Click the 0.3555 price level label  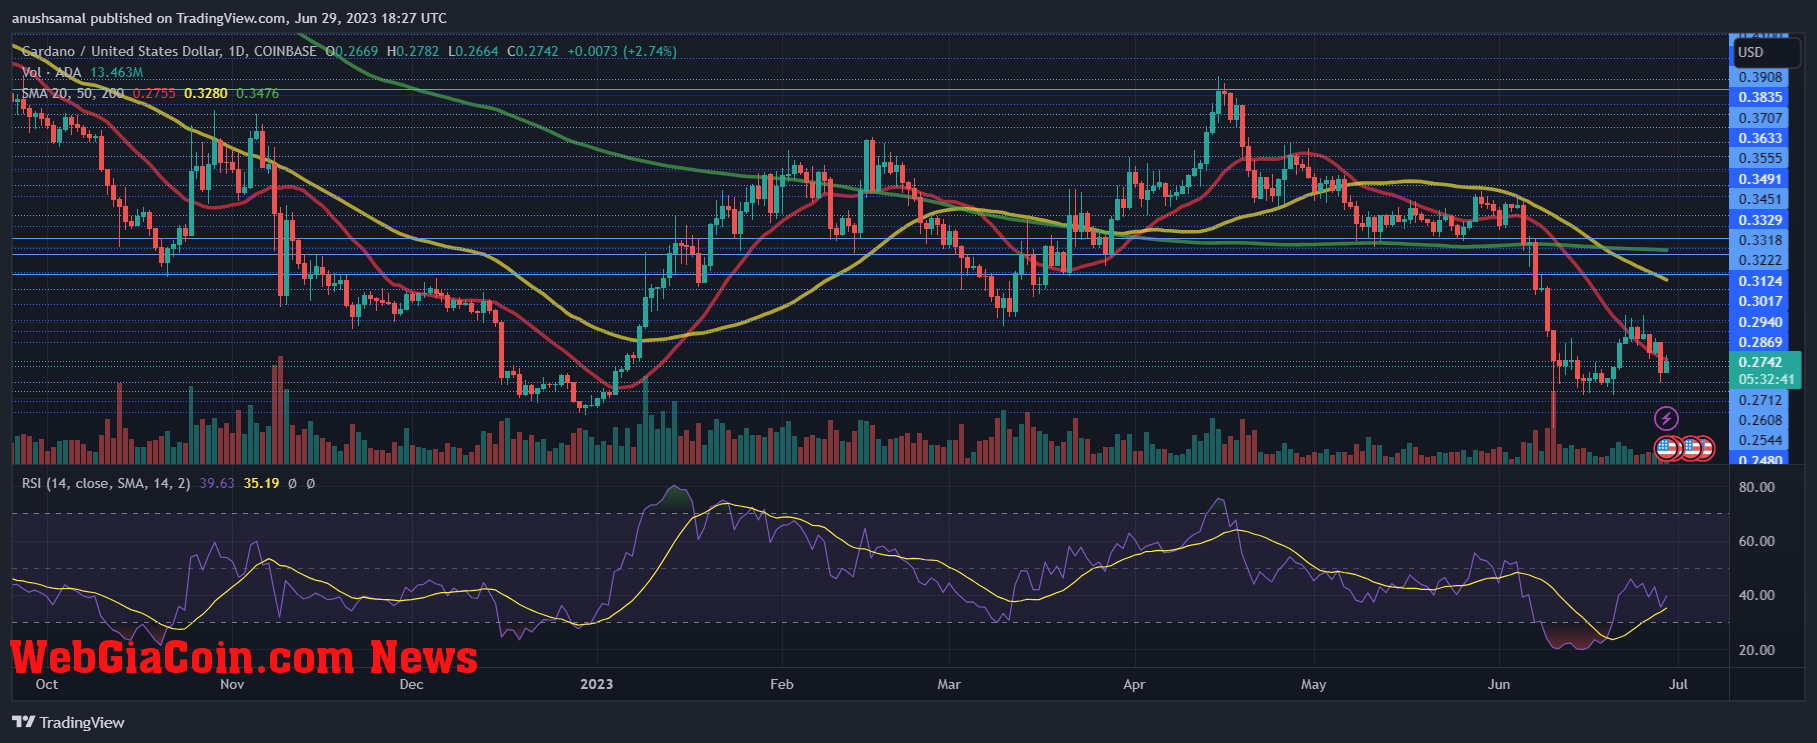1760,158
